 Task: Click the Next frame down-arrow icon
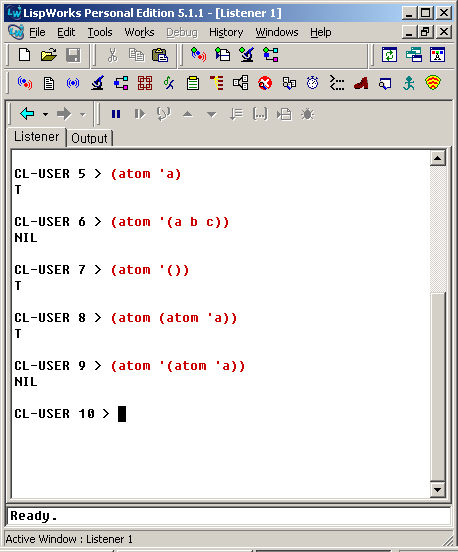(x=212, y=115)
